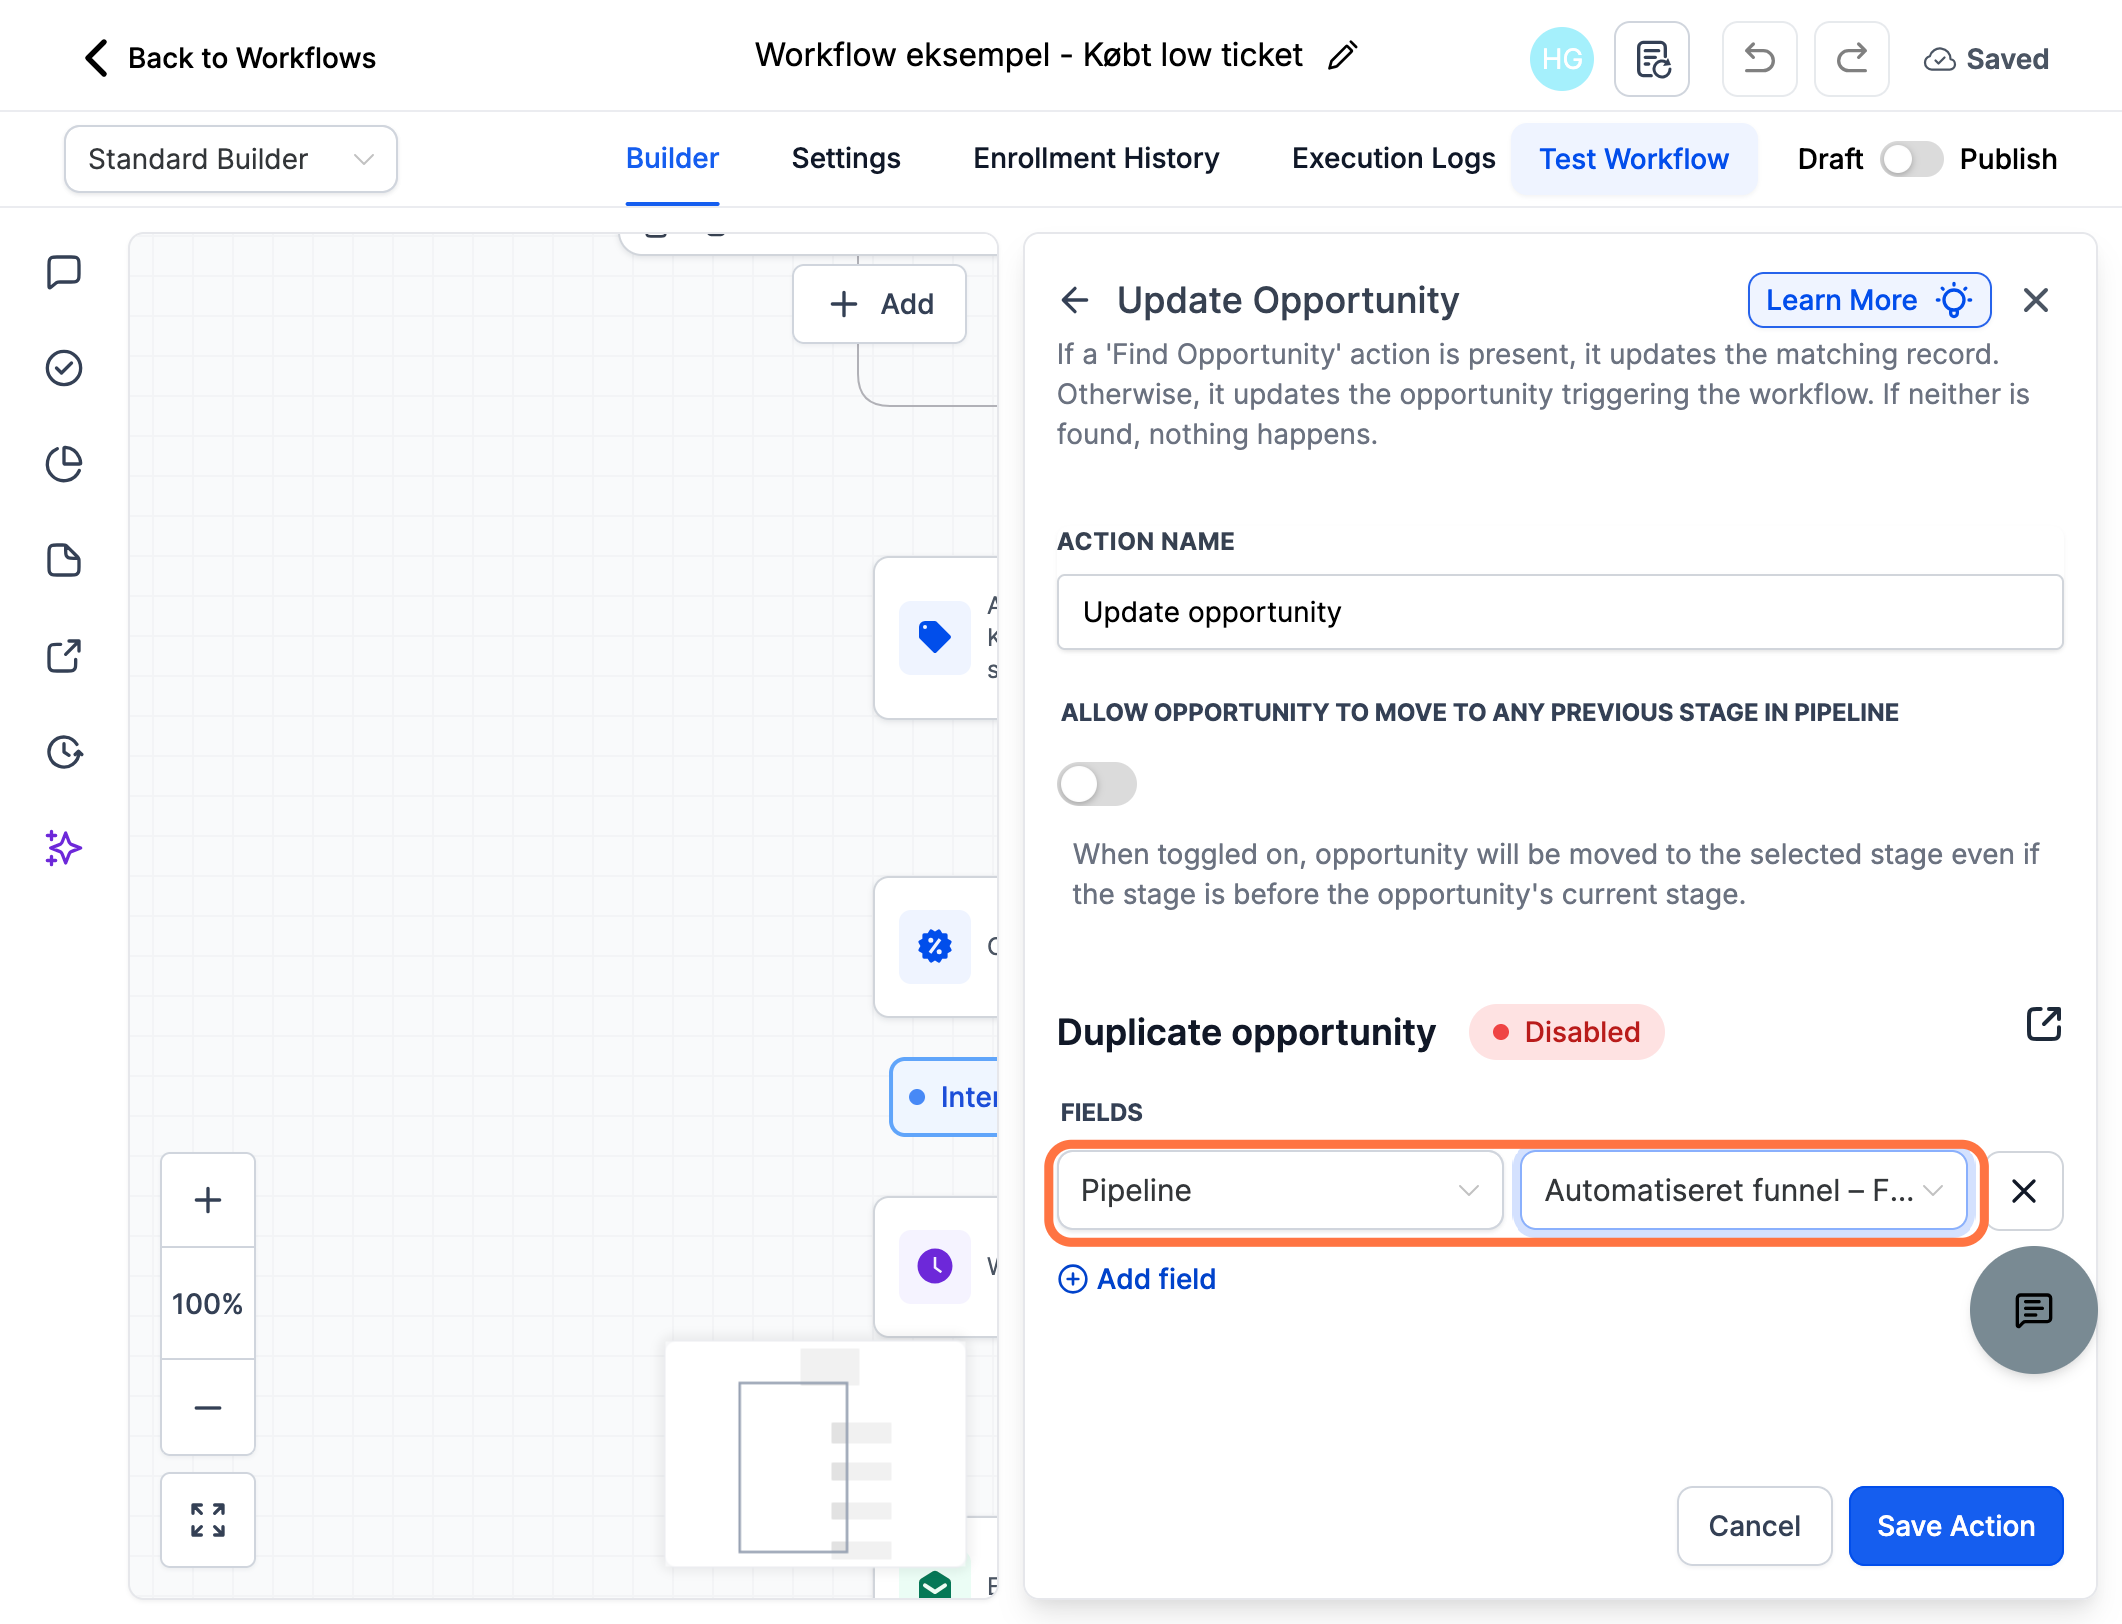Toggle Draft to Publish switch
This screenshot has width=2122, height=1624.
tap(1911, 159)
